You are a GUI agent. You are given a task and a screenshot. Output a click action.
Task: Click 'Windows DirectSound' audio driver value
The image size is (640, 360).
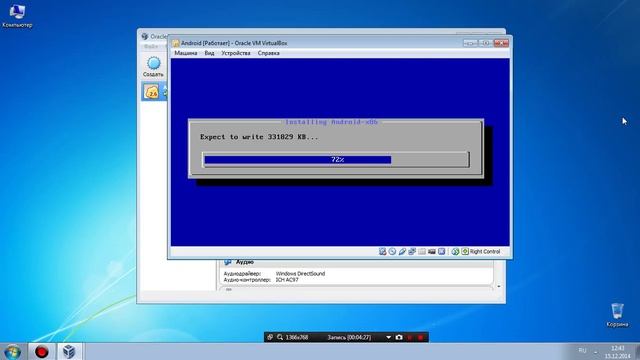pyautogui.click(x=300, y=273)
